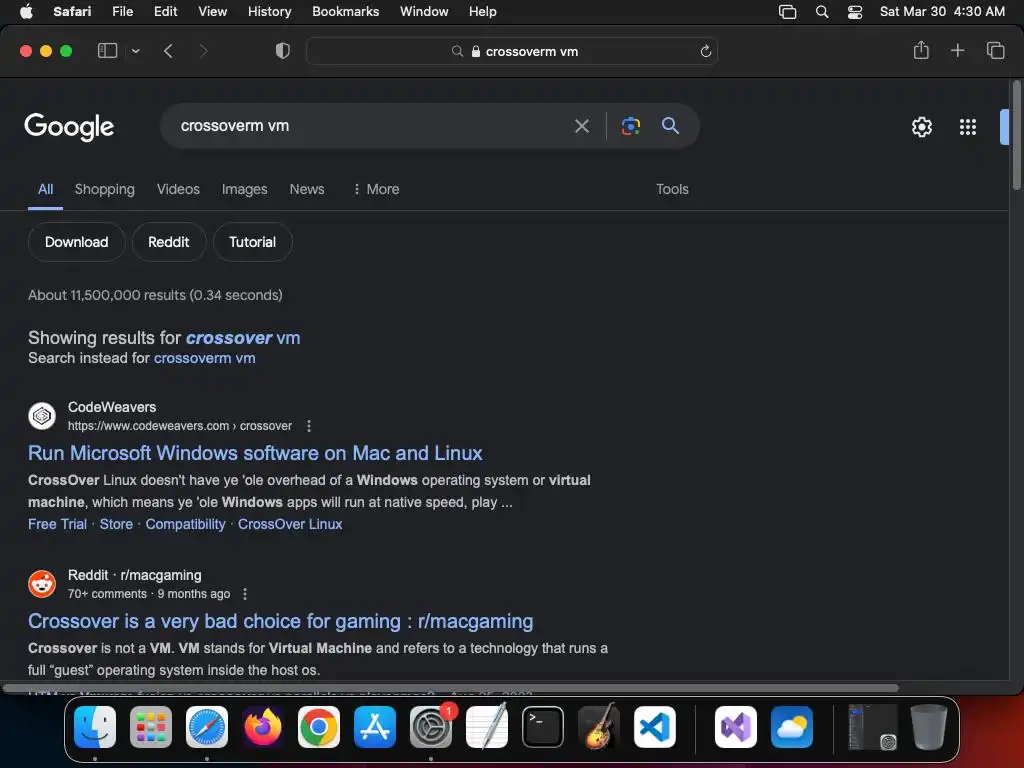This screenshot has width=1024, height=768.
Task: Show tab overview icon
Action: 995,50
